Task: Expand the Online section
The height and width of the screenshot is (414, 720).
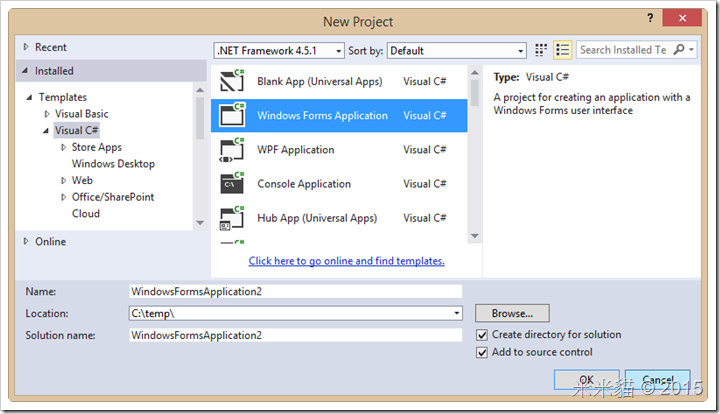Action: 26,241
